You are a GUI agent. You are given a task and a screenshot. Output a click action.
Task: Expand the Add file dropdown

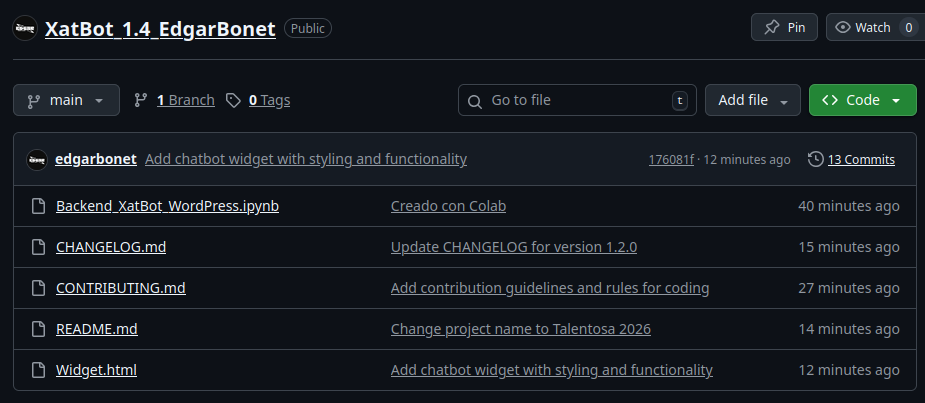click(x=752, y=100)
